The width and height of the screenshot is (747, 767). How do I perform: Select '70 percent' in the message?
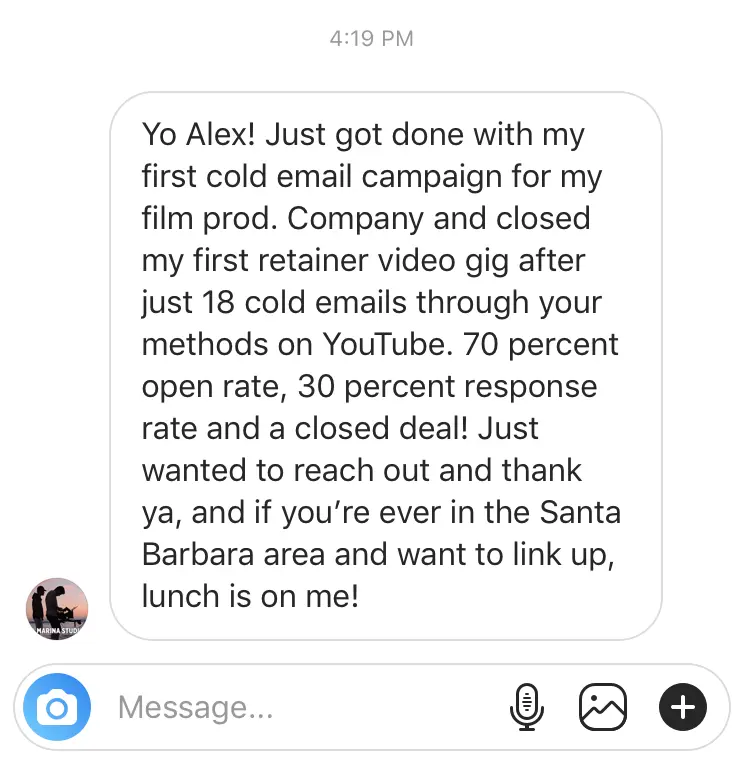coord(541,344)
